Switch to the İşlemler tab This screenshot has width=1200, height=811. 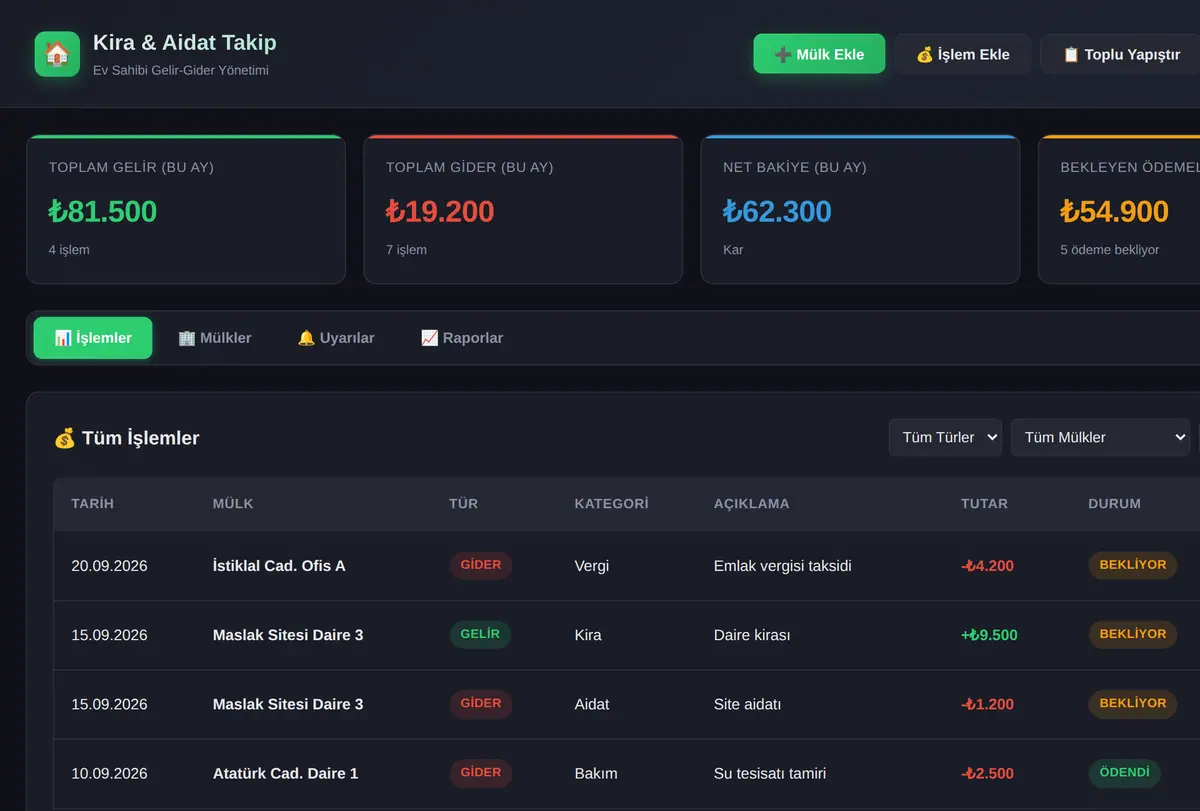tap(93, 338)
